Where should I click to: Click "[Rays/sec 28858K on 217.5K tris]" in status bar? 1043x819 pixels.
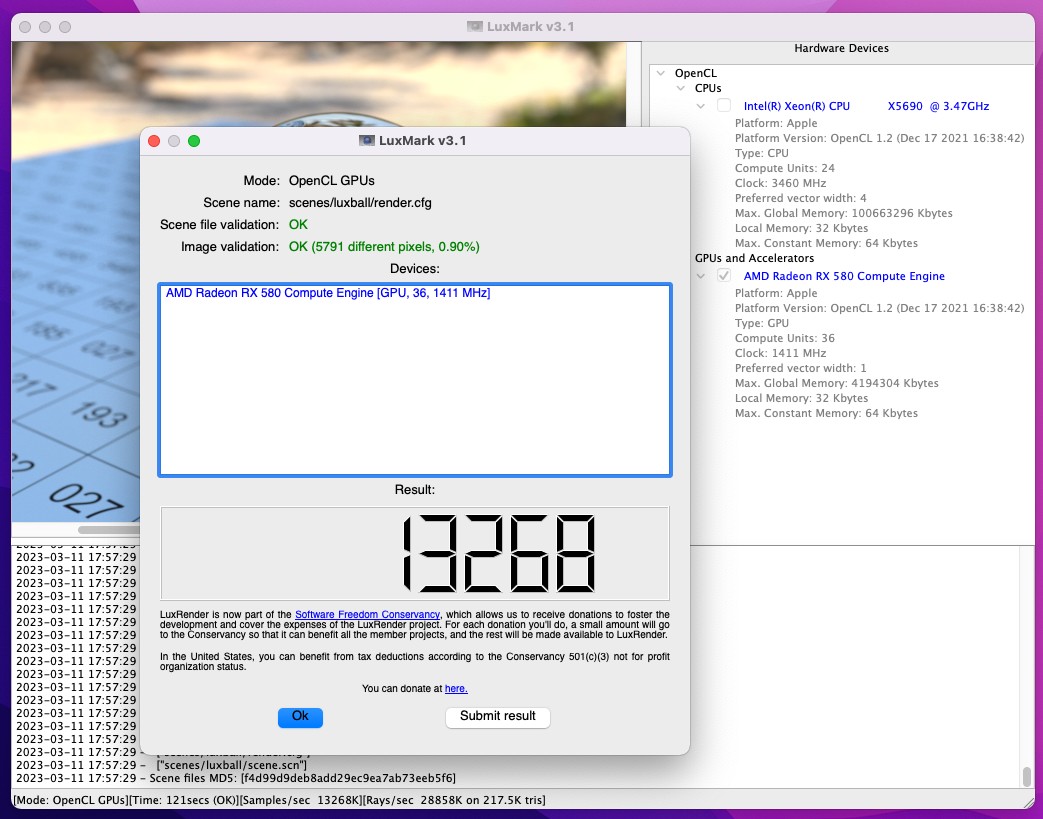(x=454, y=800)
